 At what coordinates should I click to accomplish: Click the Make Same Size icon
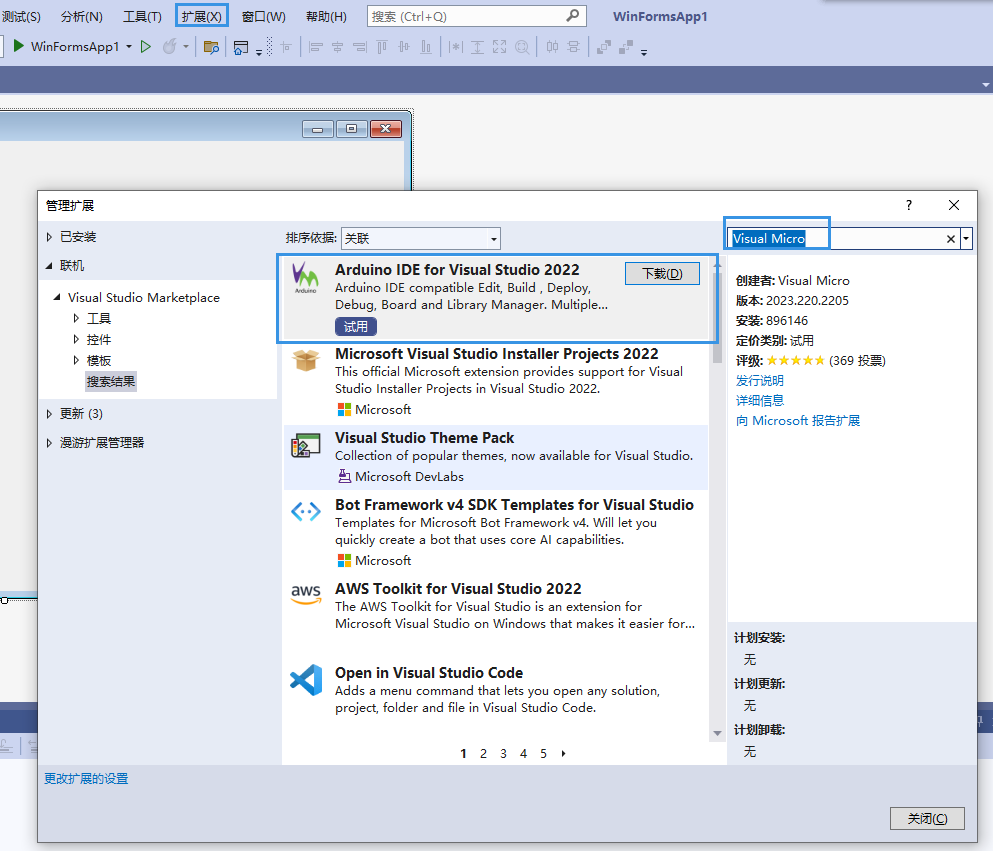(x=500, y=47)
